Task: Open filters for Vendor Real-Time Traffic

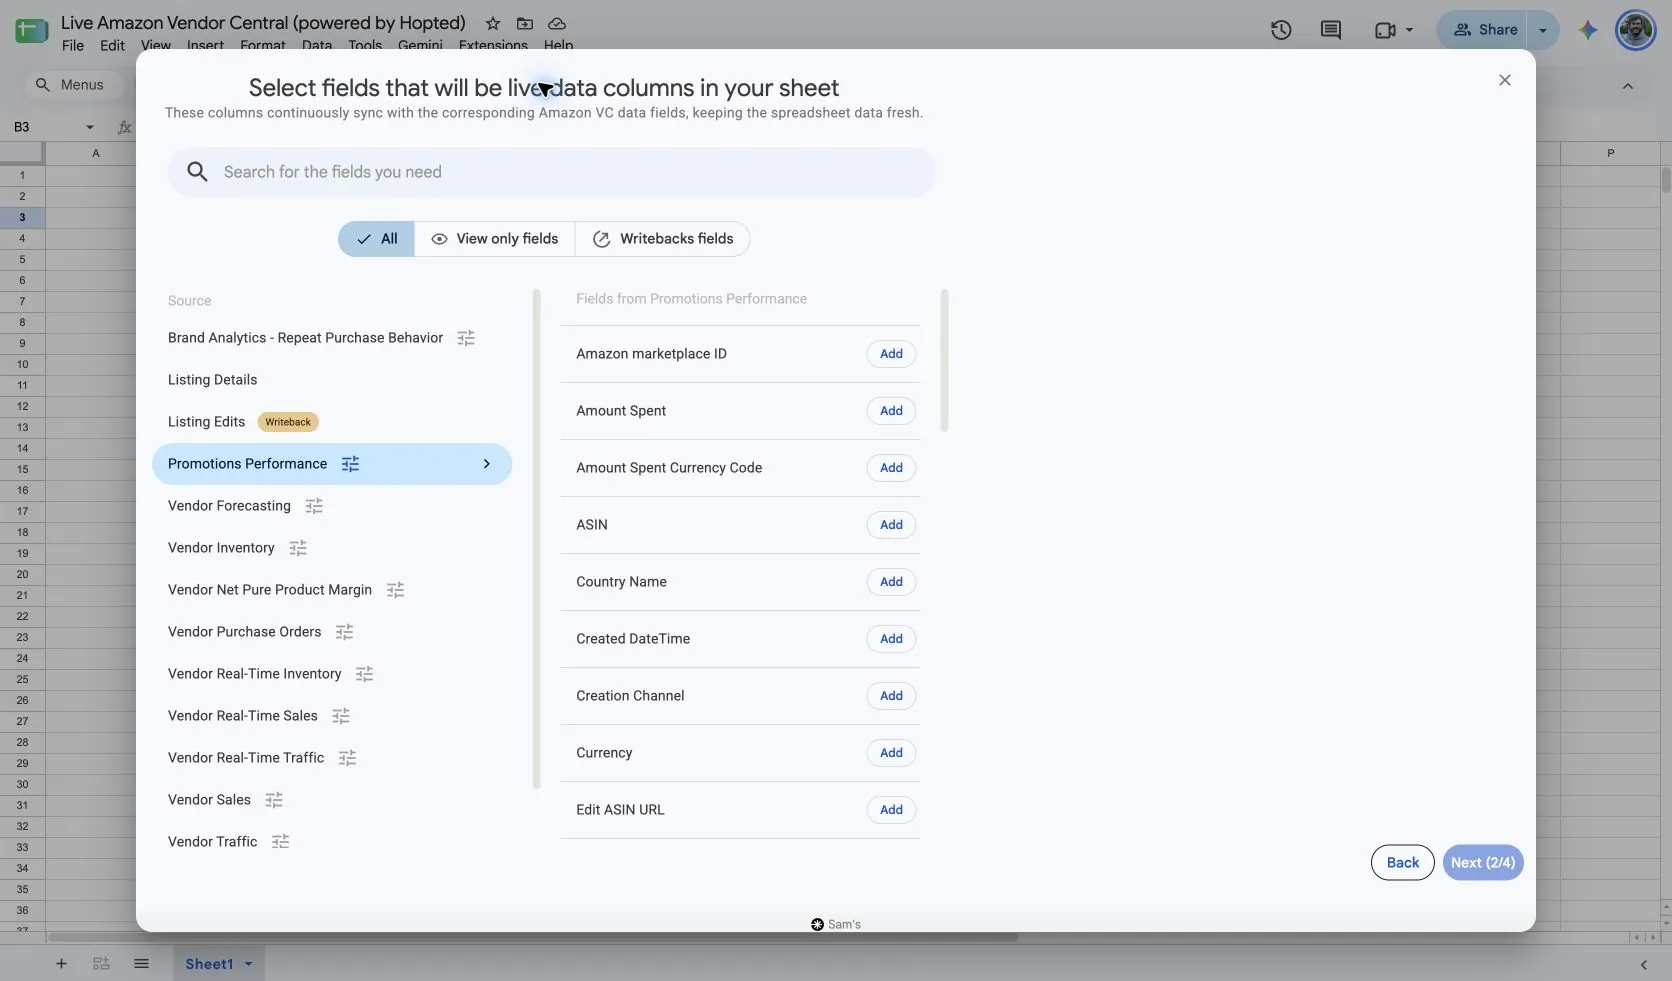Action: 348,758
